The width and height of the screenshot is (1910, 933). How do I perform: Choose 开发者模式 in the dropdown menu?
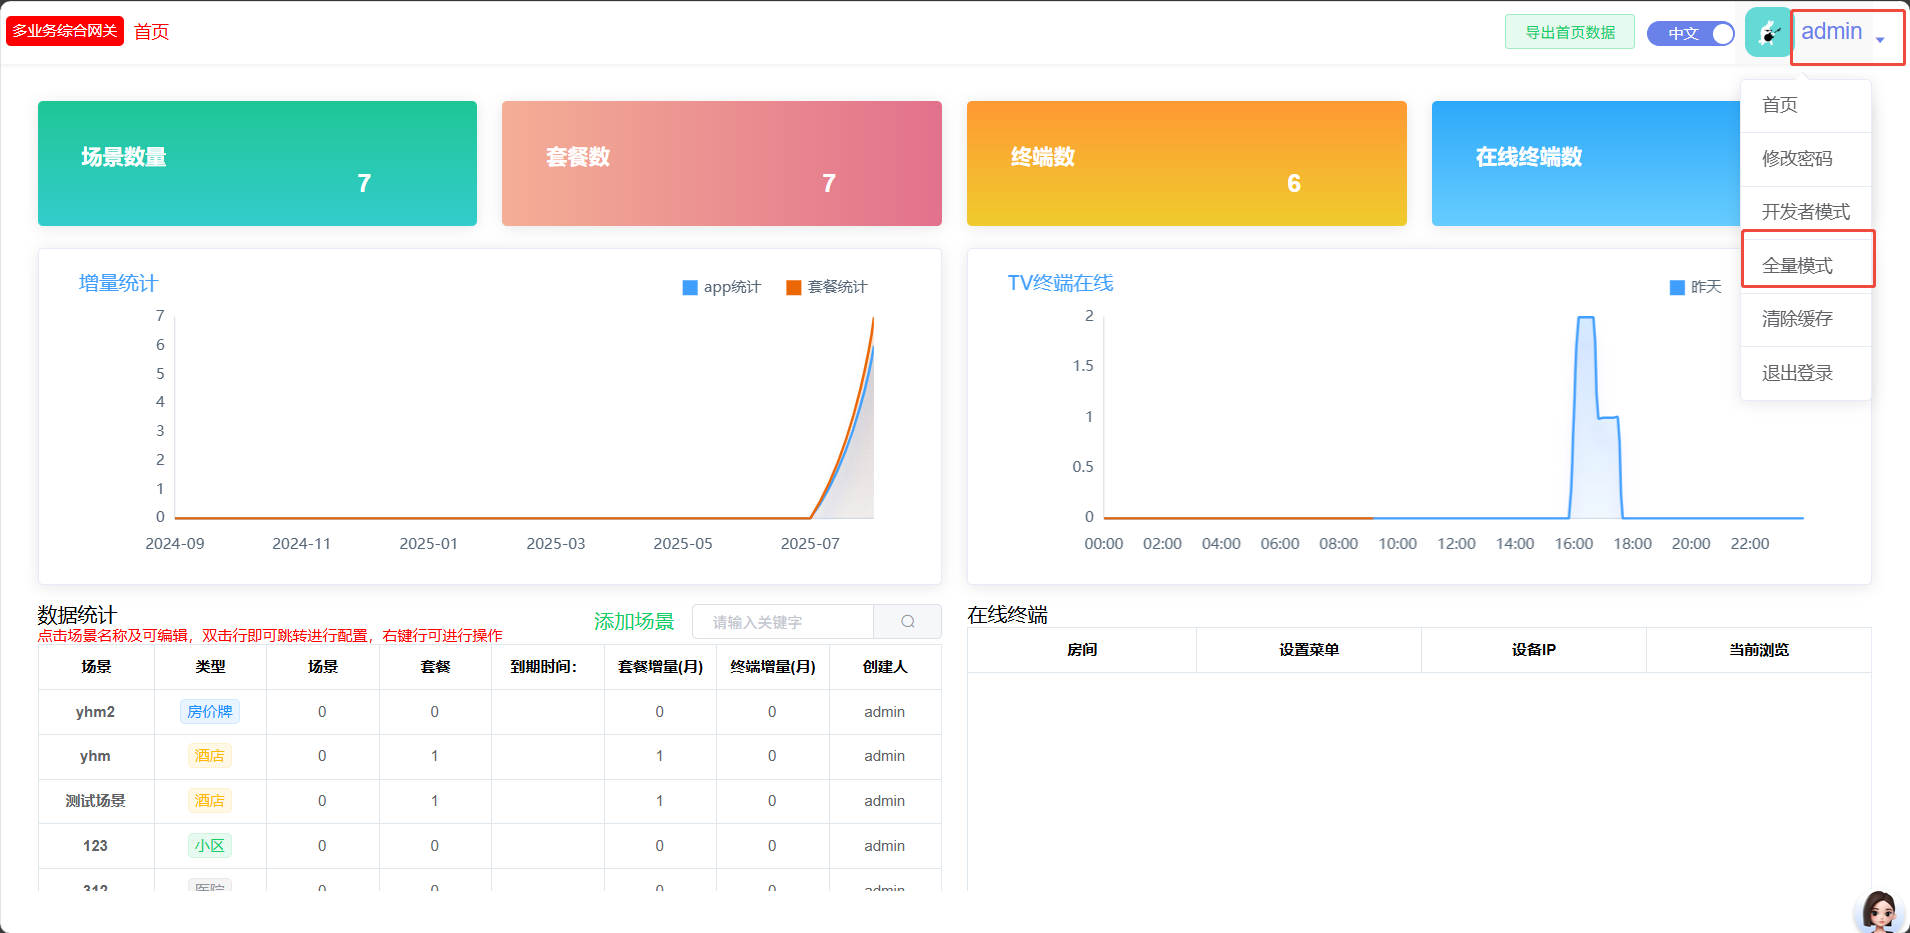[x=1805, y=212]
